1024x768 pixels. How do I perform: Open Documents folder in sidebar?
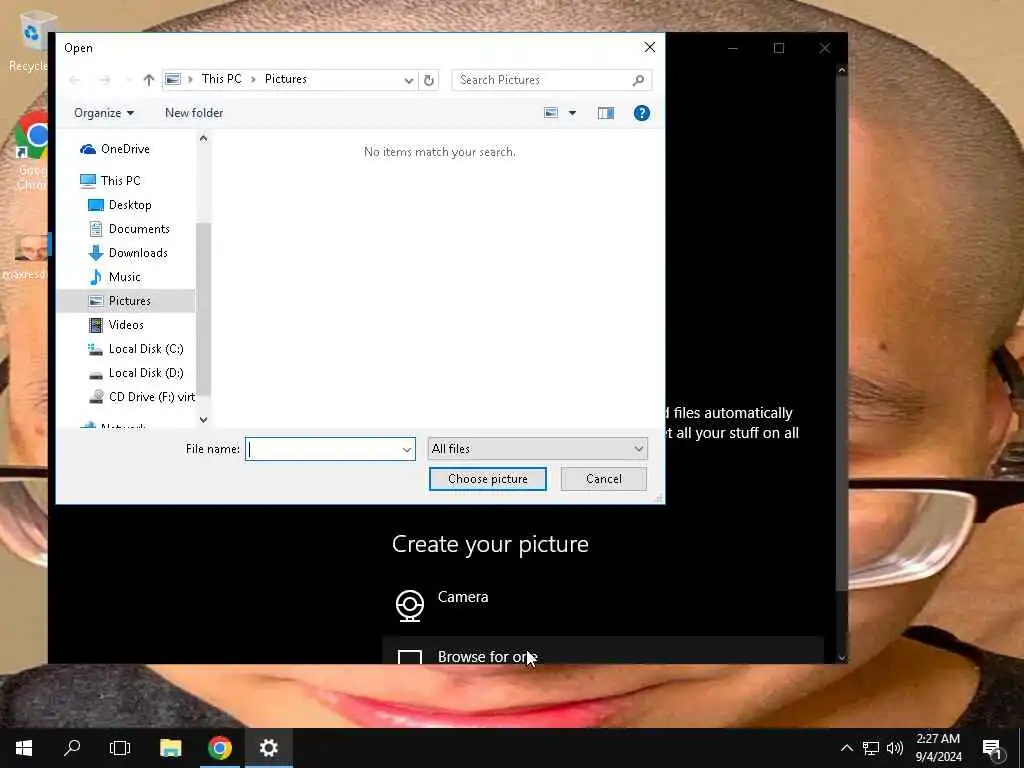click(x=139, y=229)
